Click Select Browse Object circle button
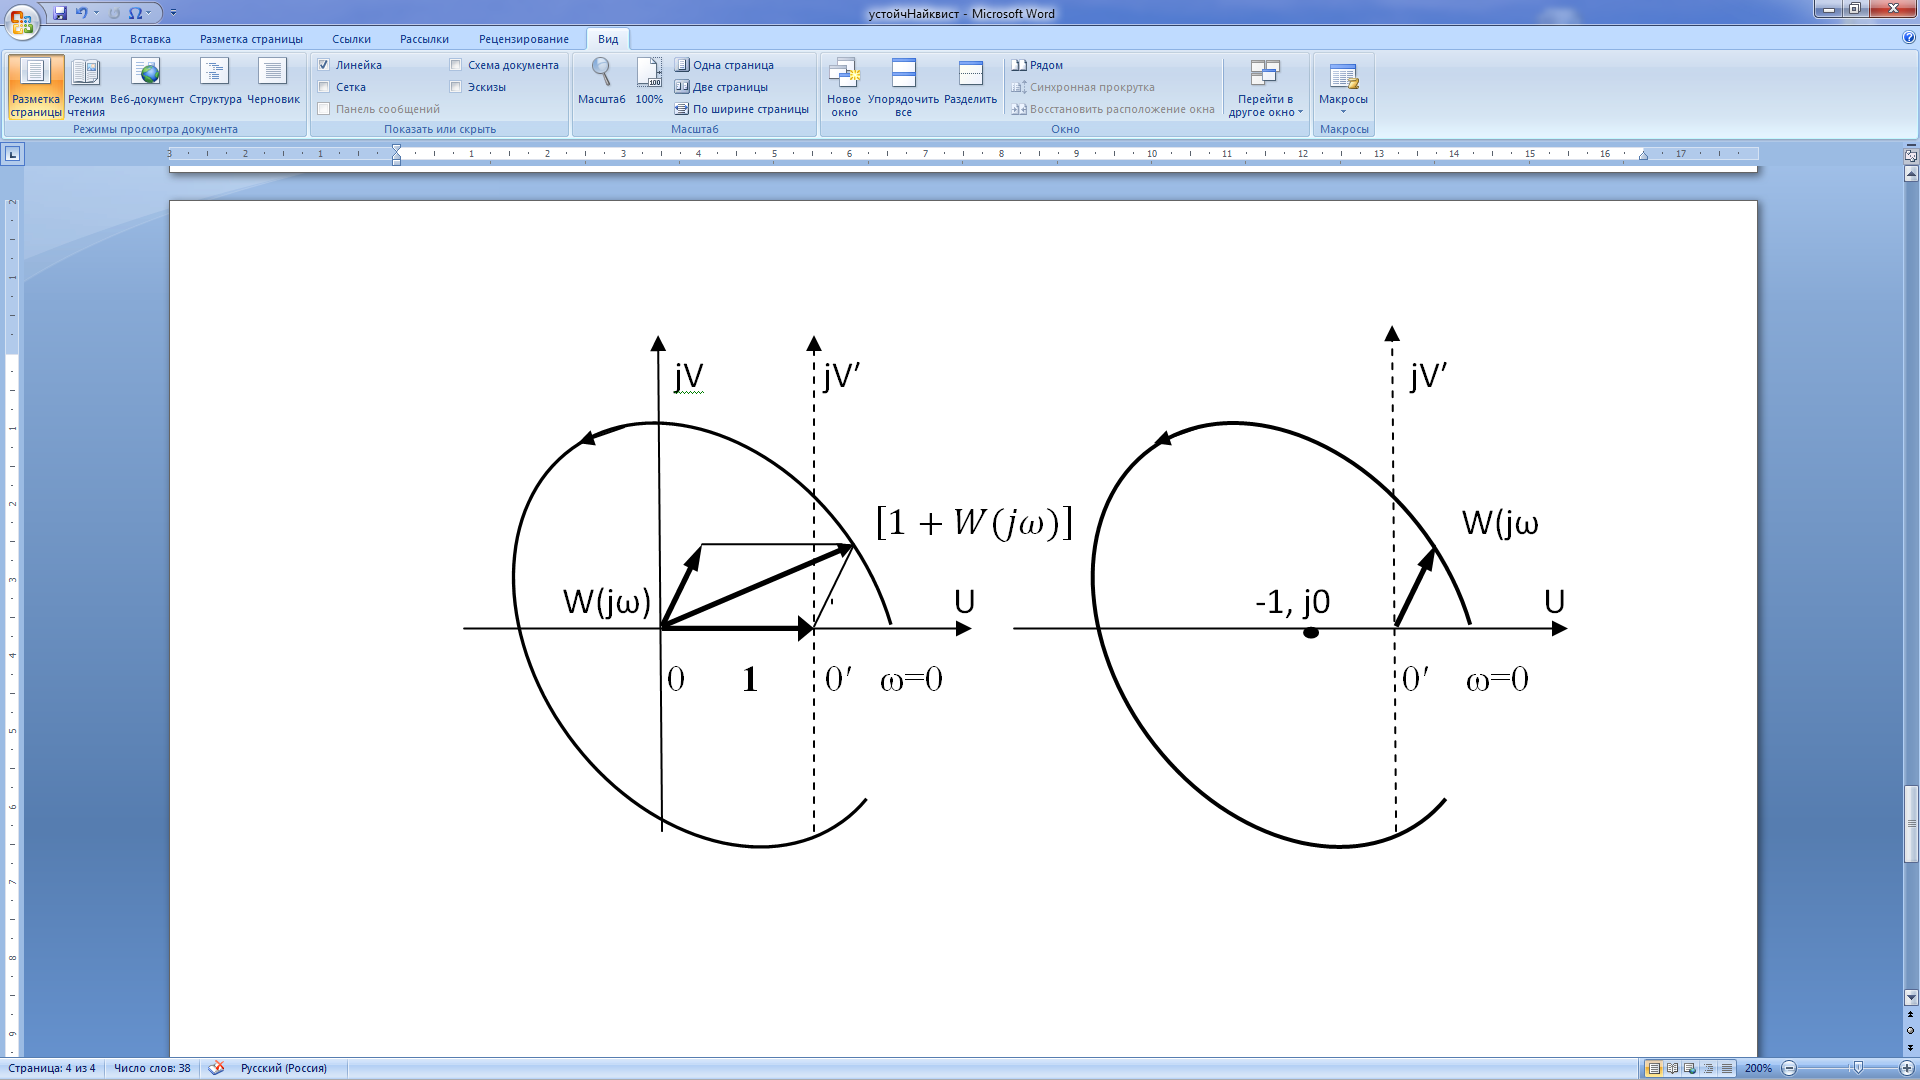Viewport: 1920px width, 1080px height. click(1910, 1030)
